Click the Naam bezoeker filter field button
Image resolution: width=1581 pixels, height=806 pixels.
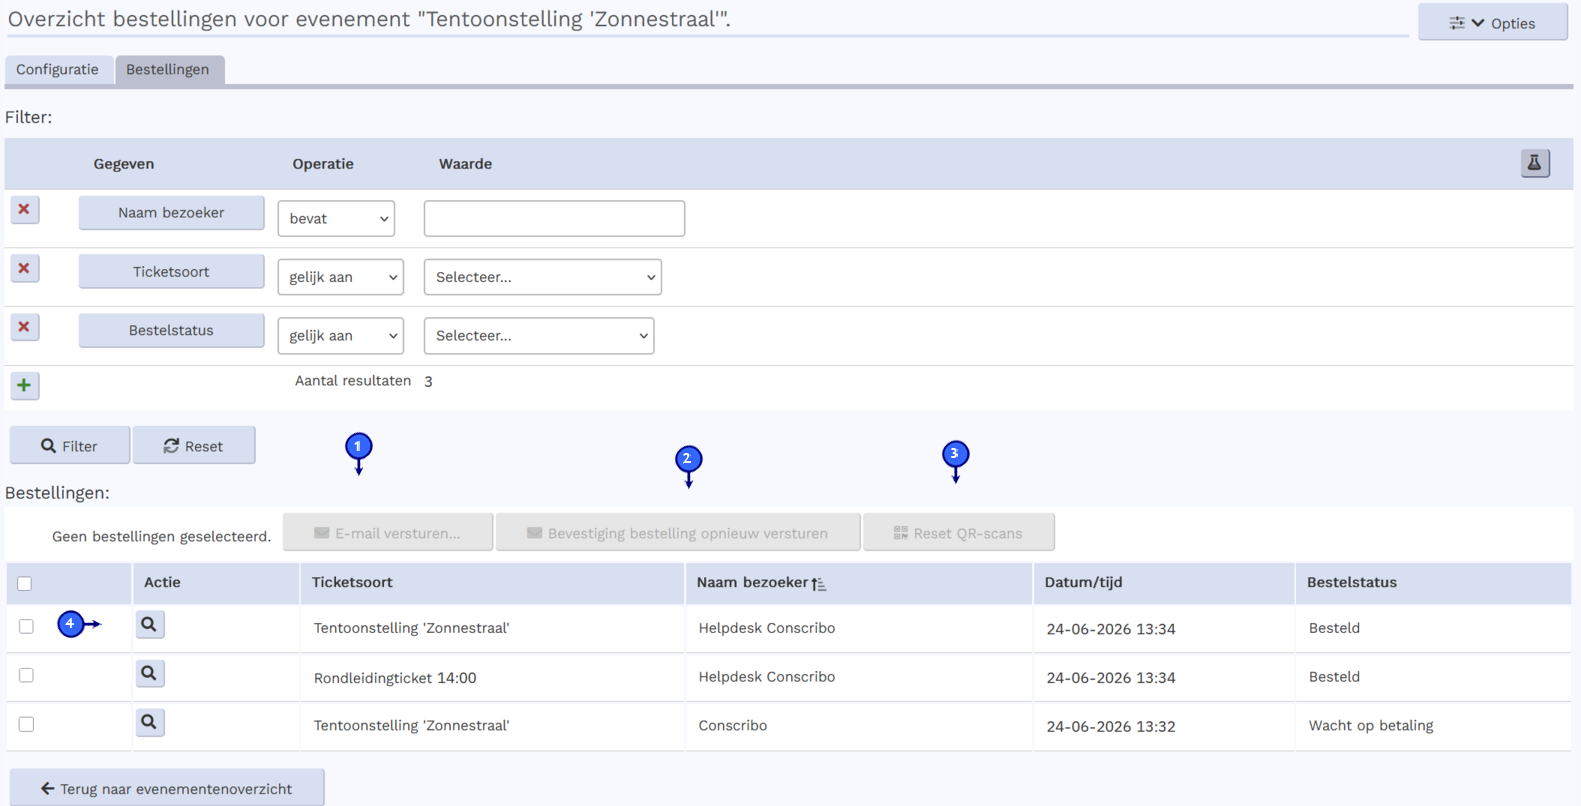171,213
